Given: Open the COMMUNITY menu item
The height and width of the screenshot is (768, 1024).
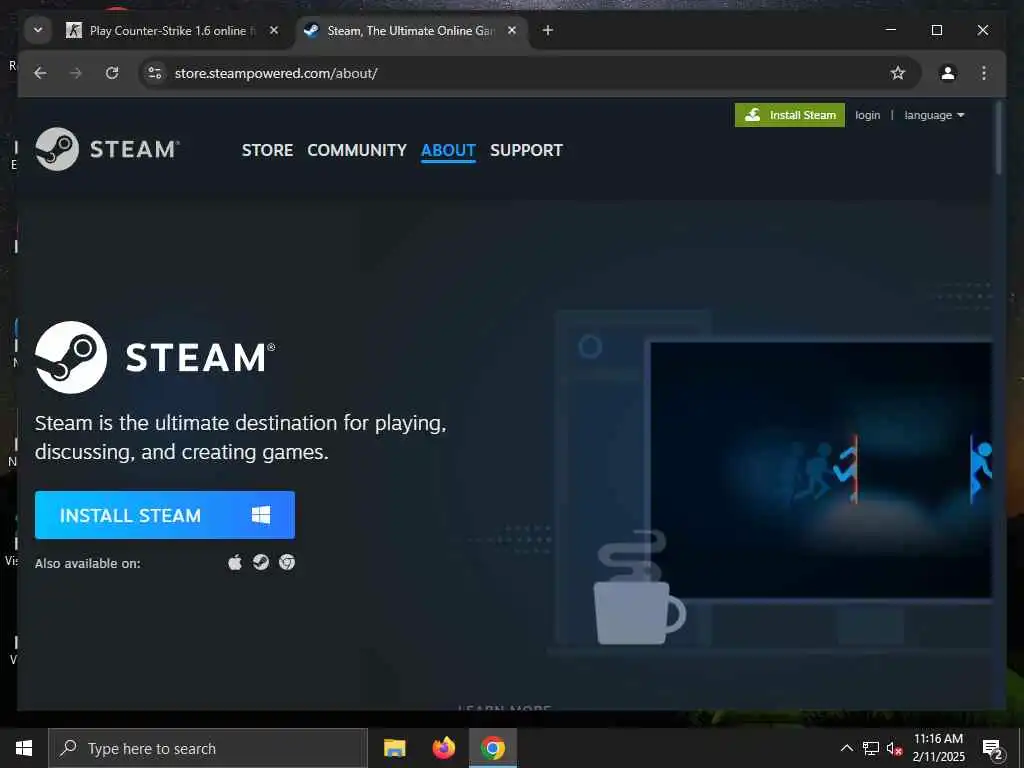Looking at the screenshot, I should [x=357, y=150].
